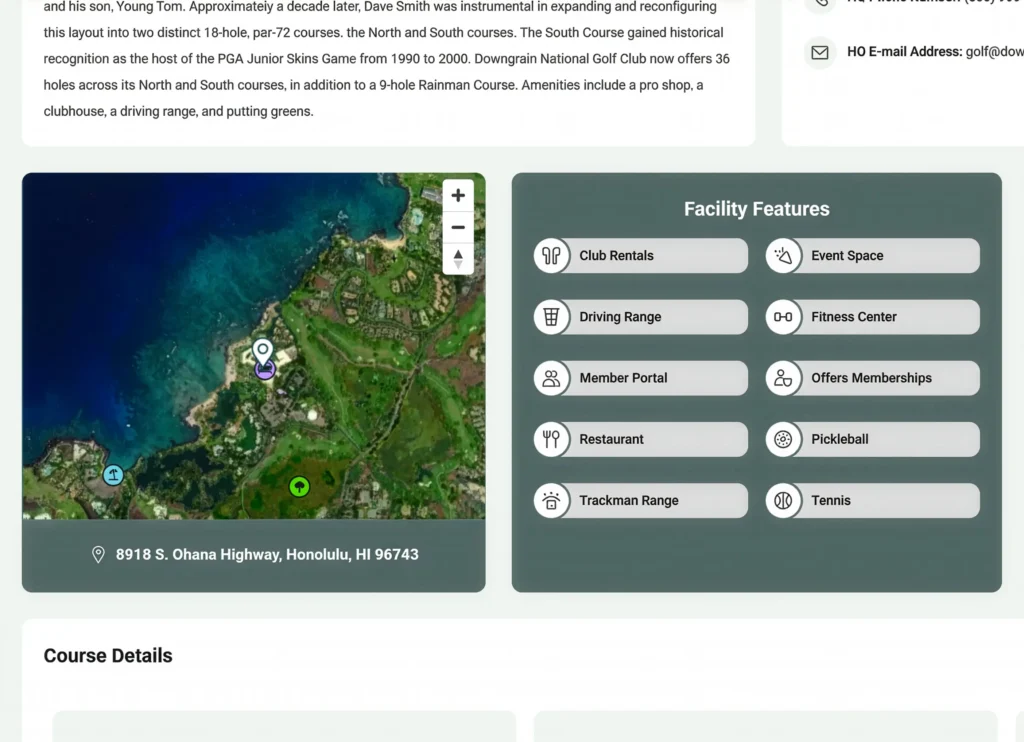The width and height of the screenshot is (1024, 742).
Task: Click the Event Space party icon
Action: click(x=783, y=256)
